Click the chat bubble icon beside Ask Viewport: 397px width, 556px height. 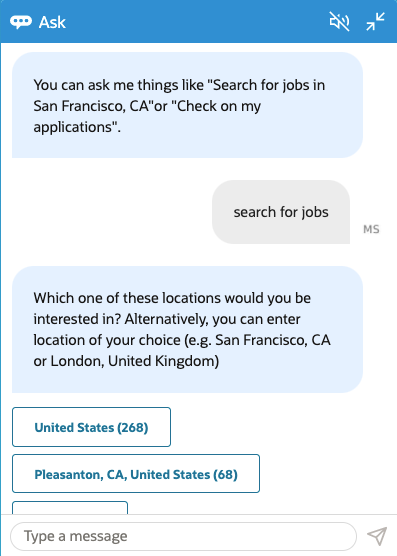[x=21, y=22]
